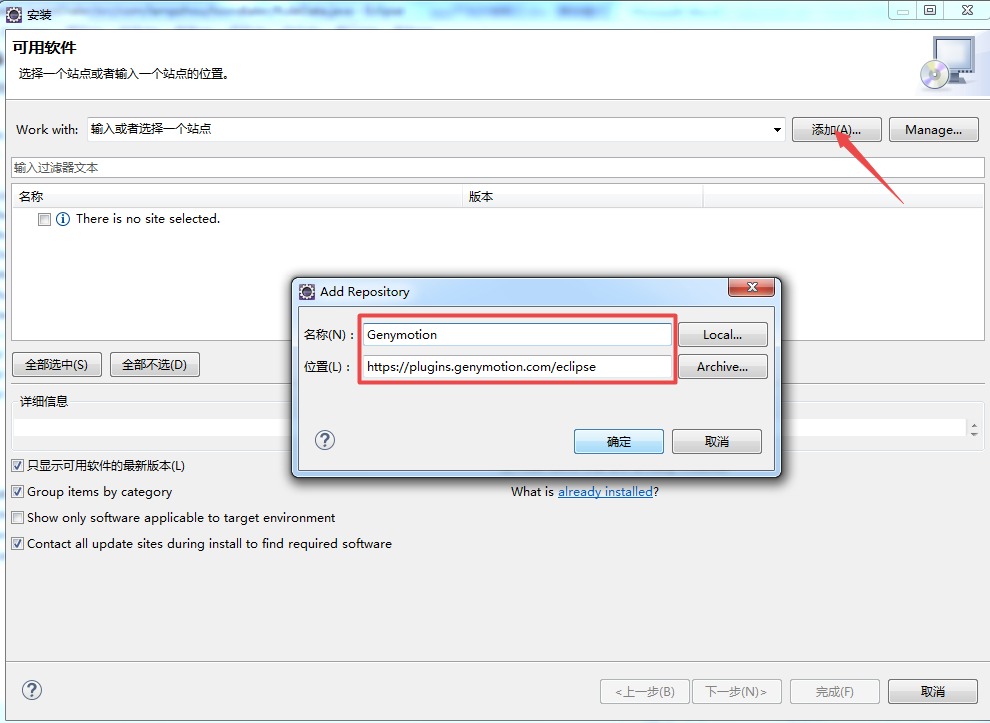Confirm with the 确定 button
Screen dimensions: 990x723
tap(619, 441)
